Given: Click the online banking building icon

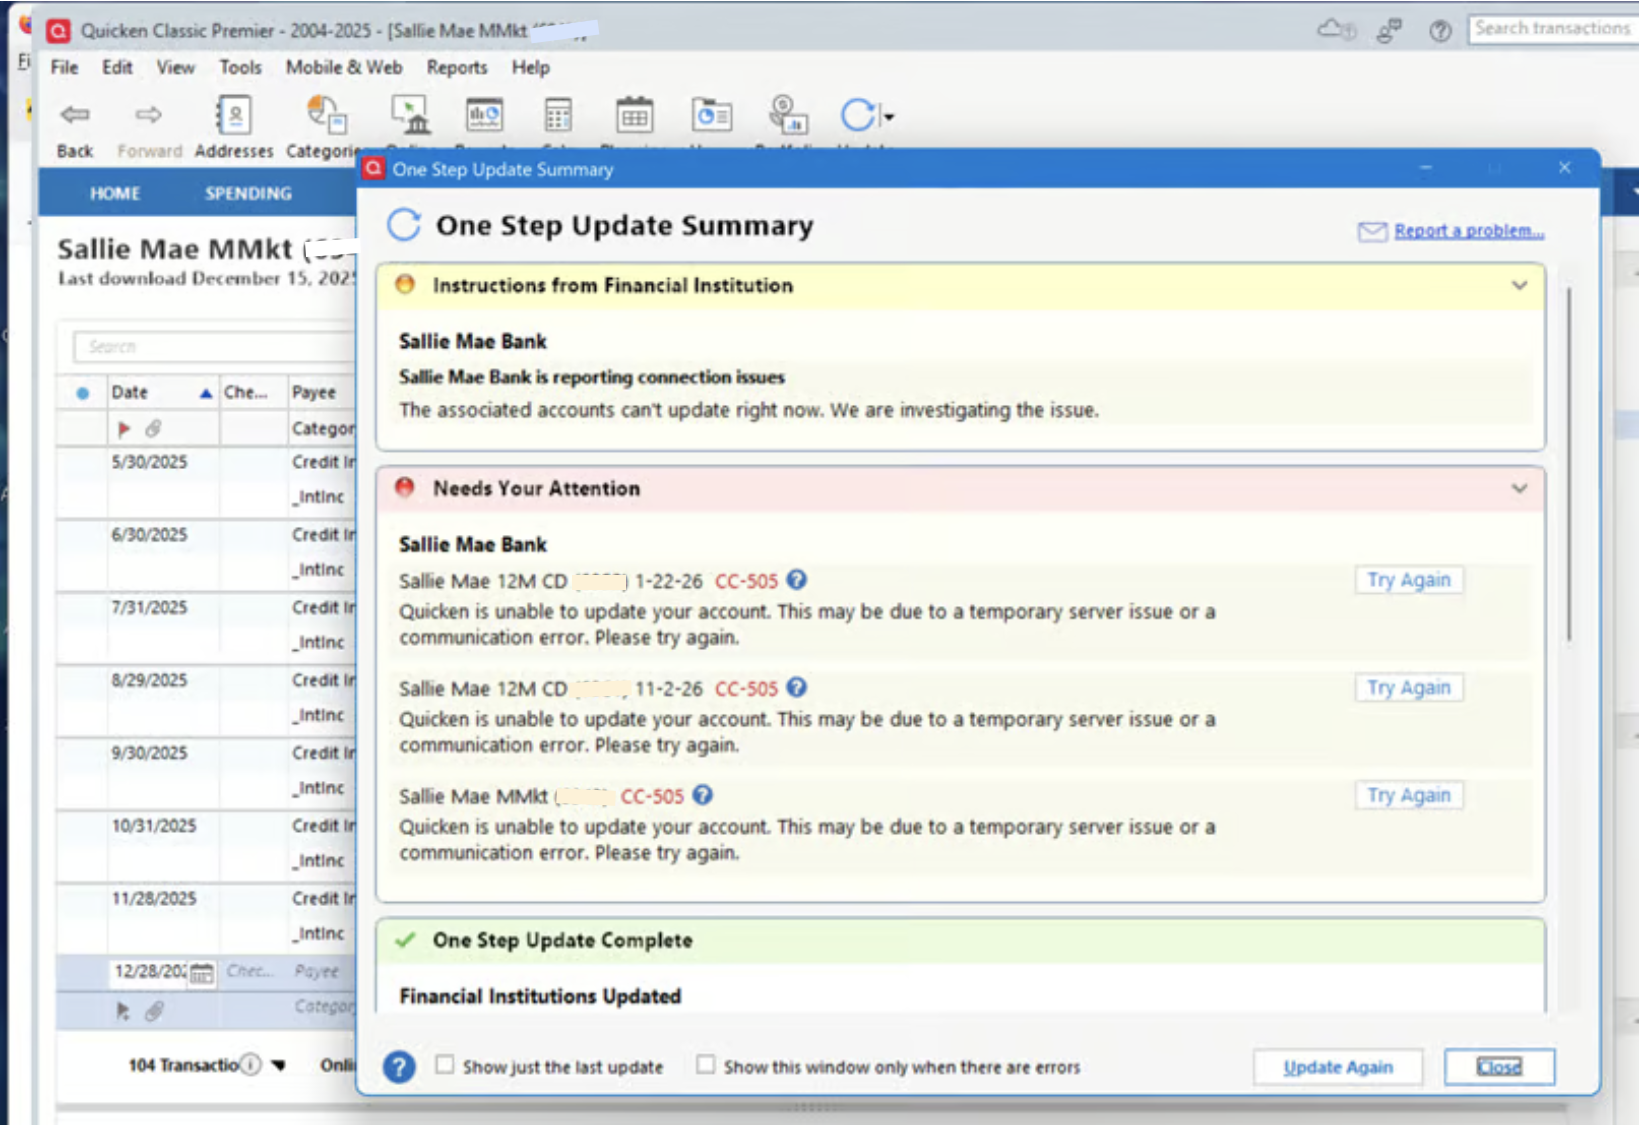Looking at the screenshot, I should click(411, 115).
